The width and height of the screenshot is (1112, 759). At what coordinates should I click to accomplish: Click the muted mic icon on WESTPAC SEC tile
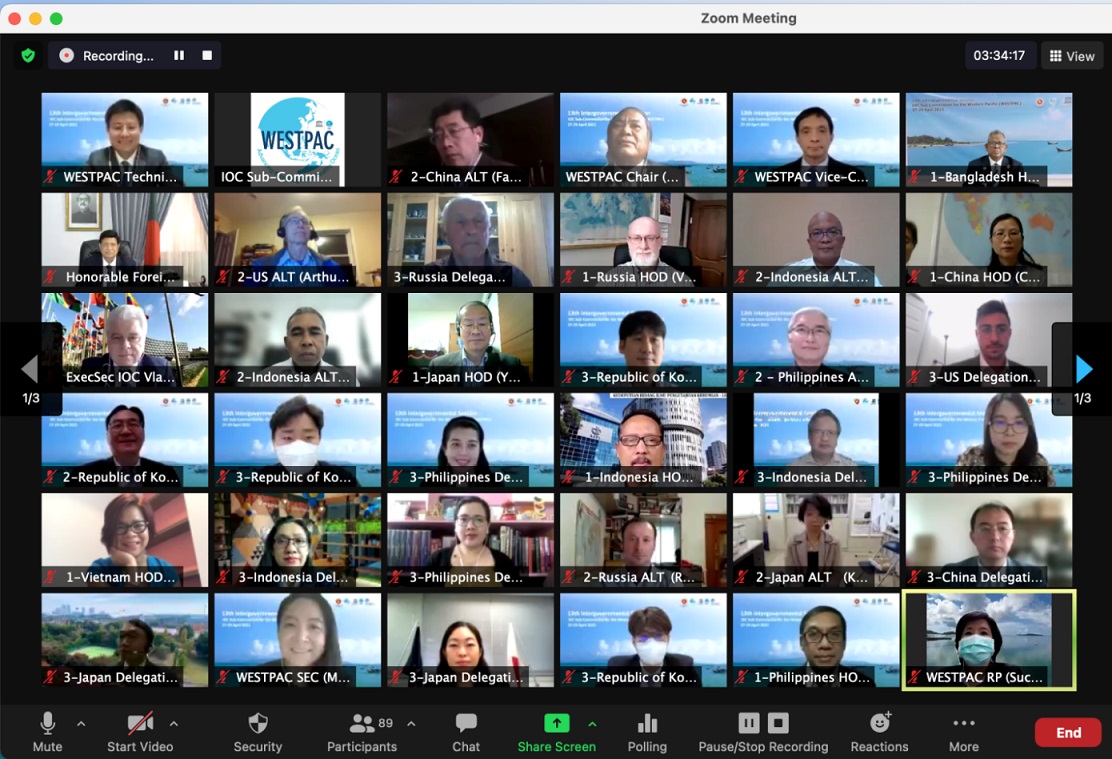click(223, 677)
